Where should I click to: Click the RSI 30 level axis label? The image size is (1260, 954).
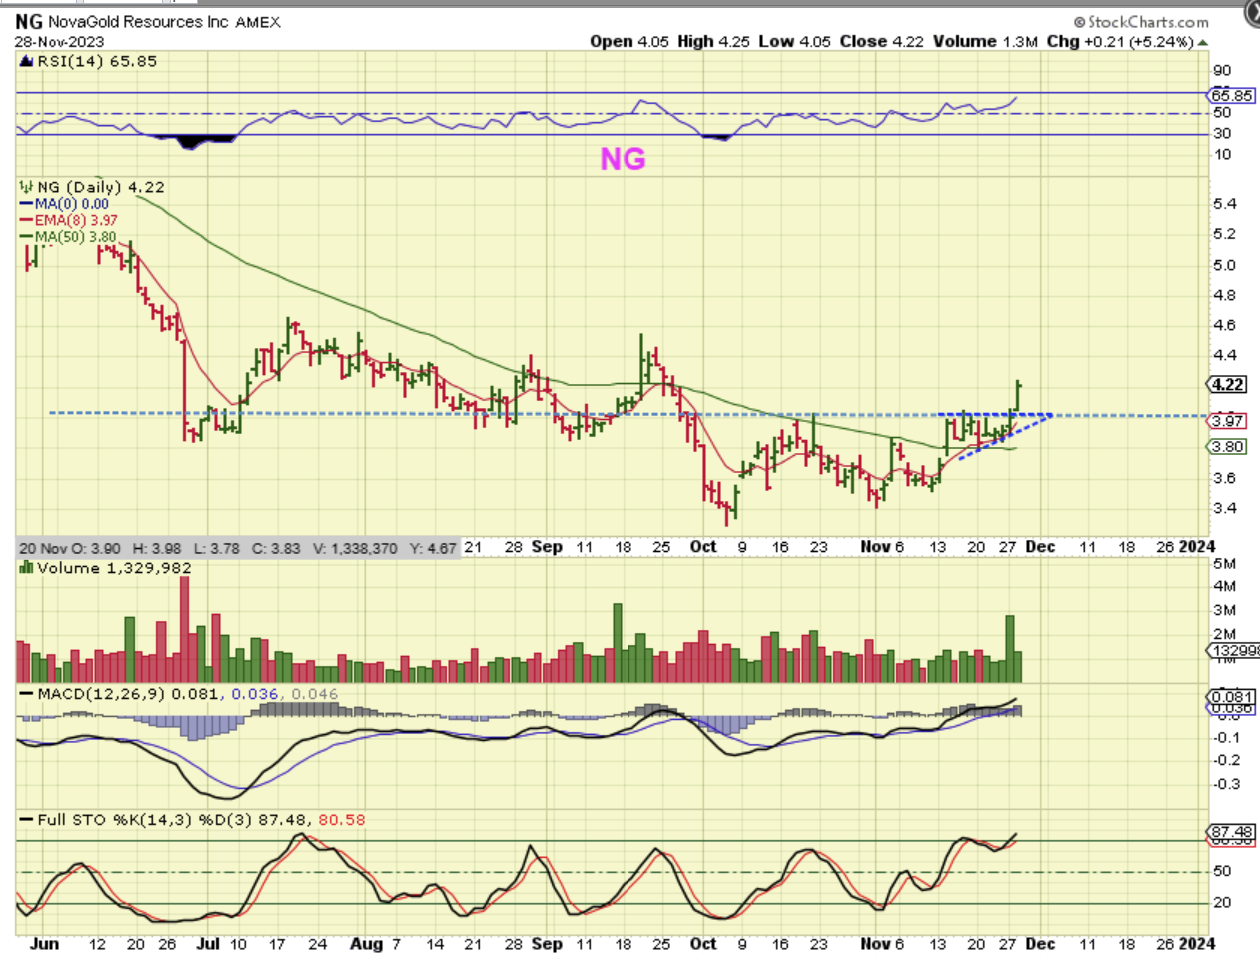[1222, 133]
